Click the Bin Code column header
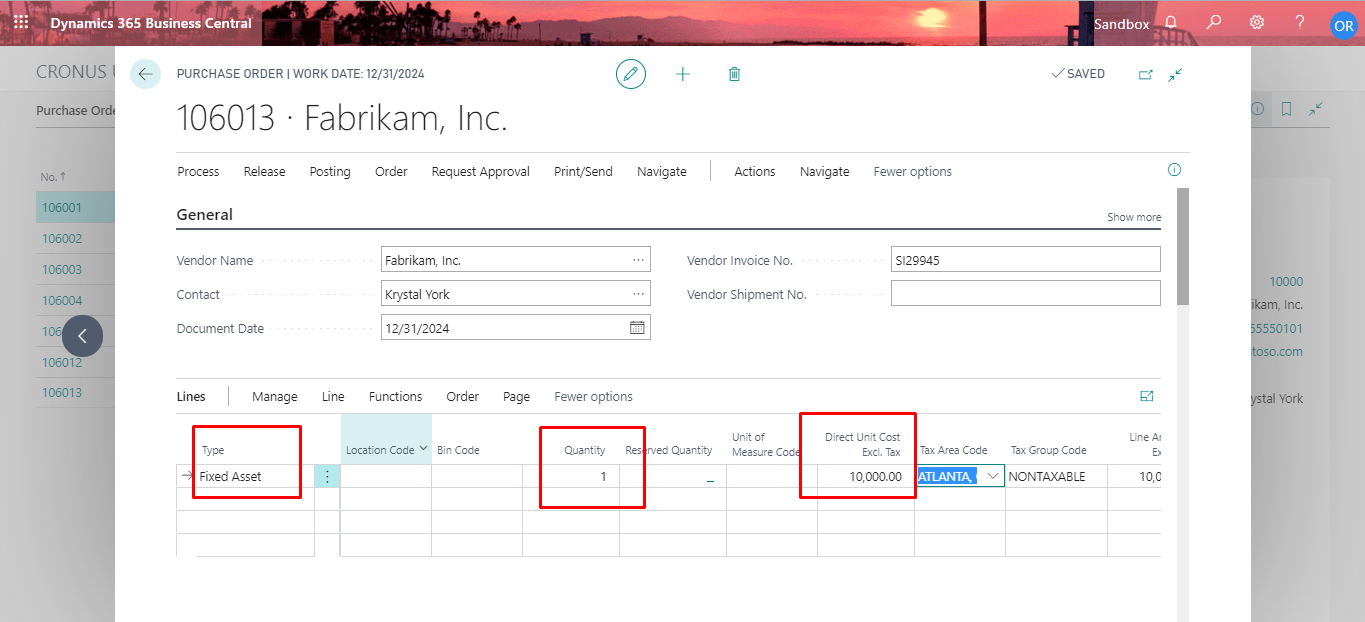The image size is (1365, 622). (458, 450)
